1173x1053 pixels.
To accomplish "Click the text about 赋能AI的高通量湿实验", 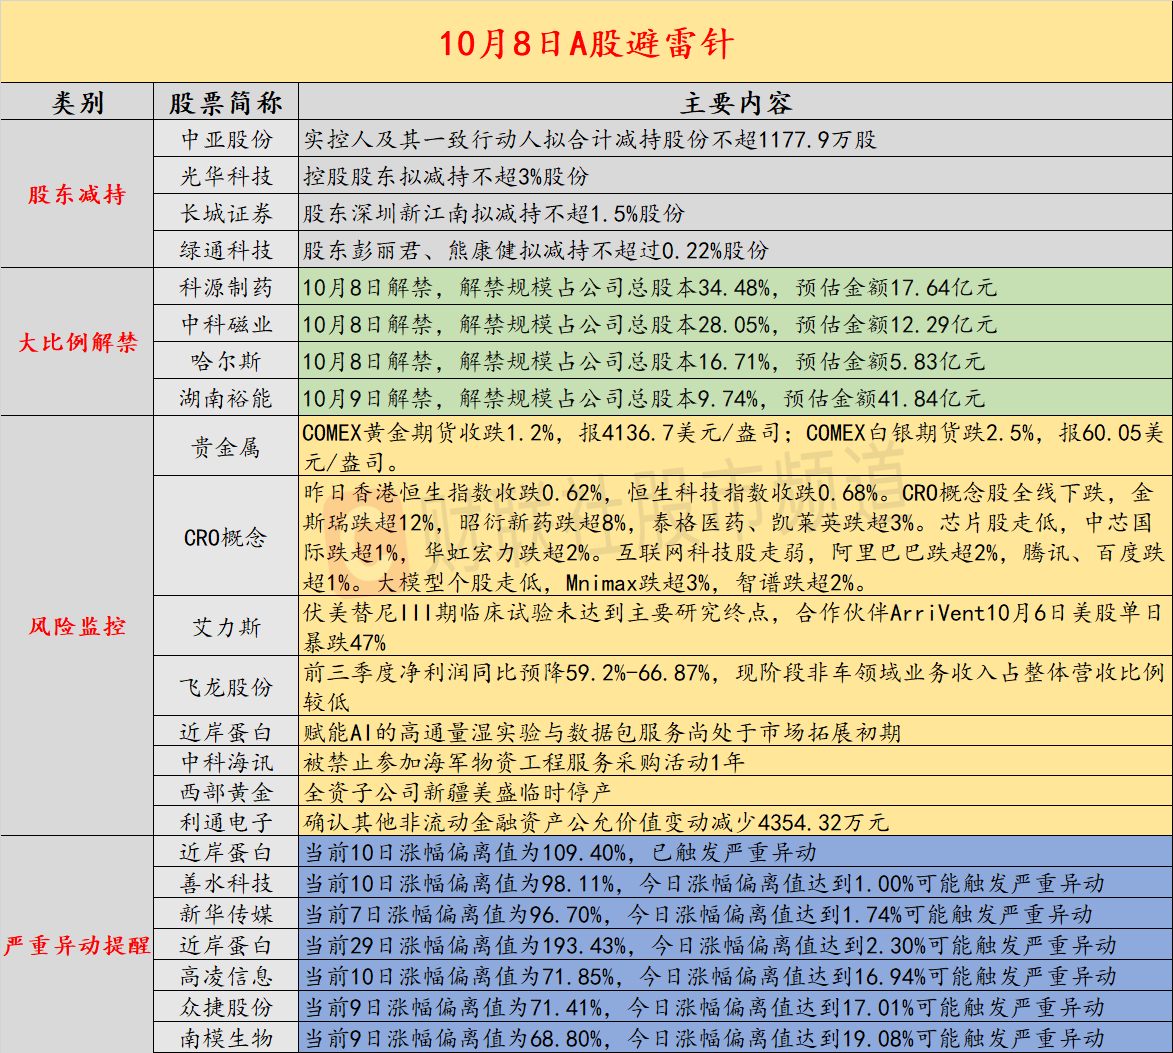I will [601, 732].
